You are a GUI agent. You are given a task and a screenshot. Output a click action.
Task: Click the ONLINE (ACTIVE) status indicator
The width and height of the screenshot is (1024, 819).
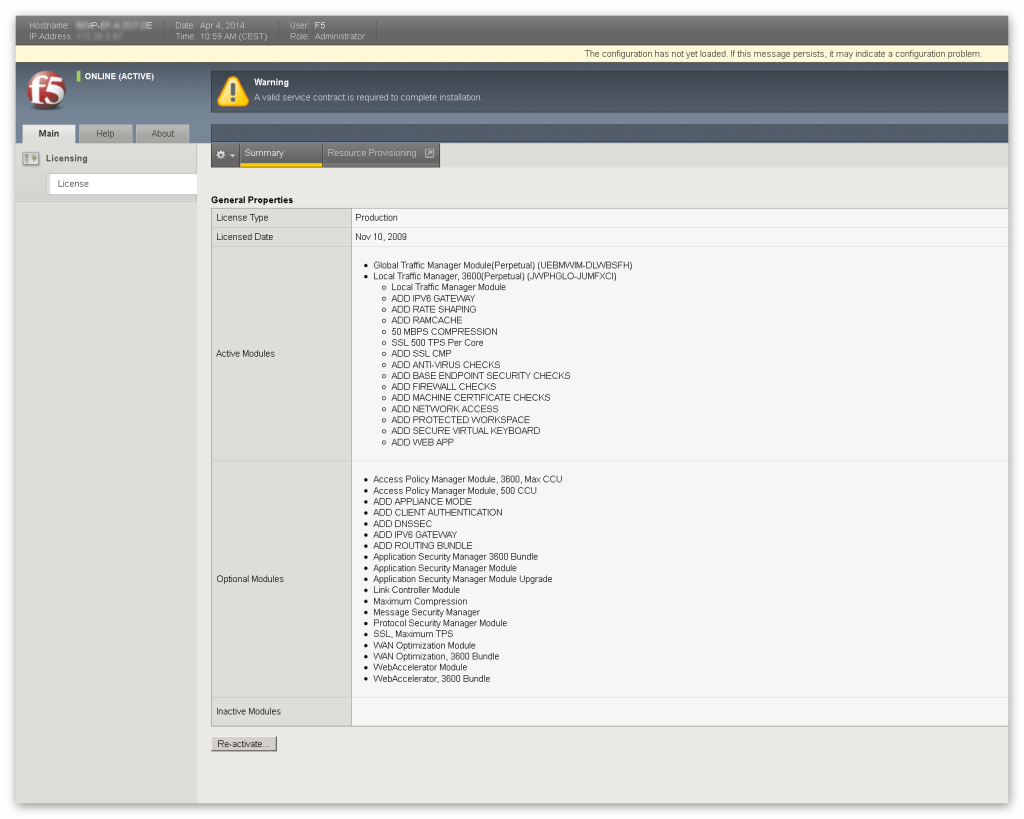[x=116, y=76]
